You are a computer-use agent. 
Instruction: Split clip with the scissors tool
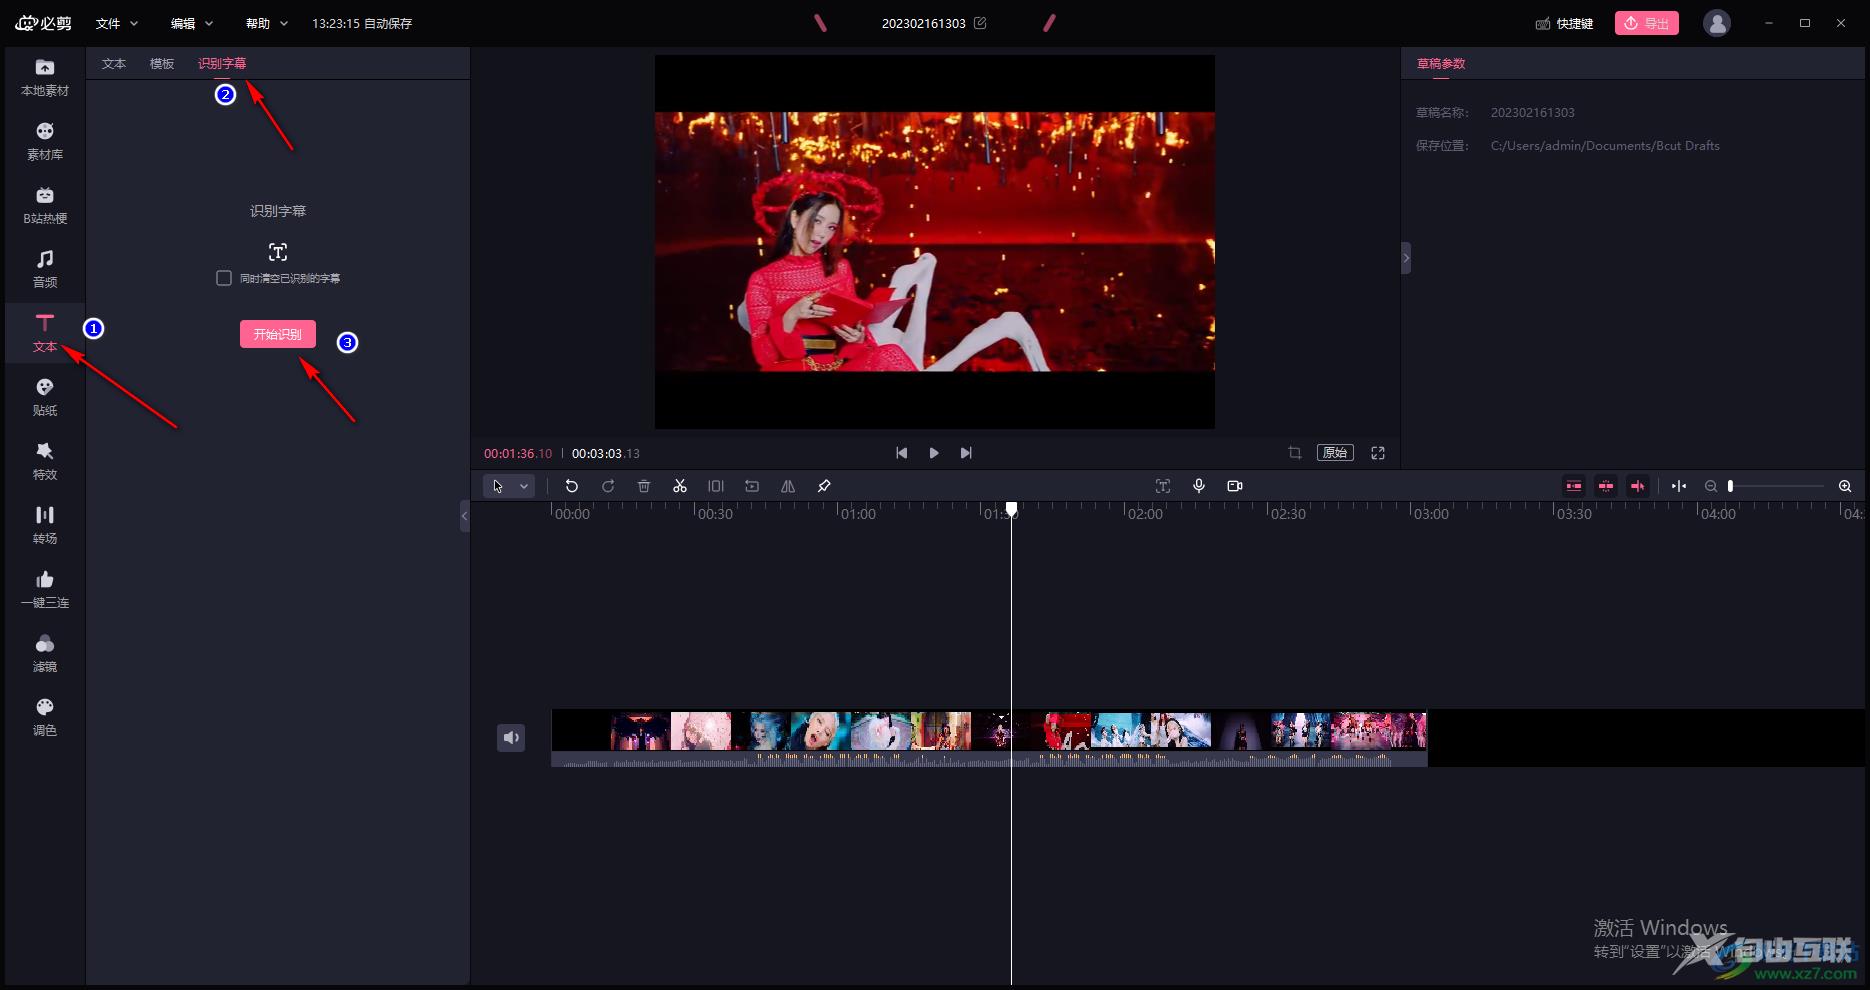pos(680,486)
